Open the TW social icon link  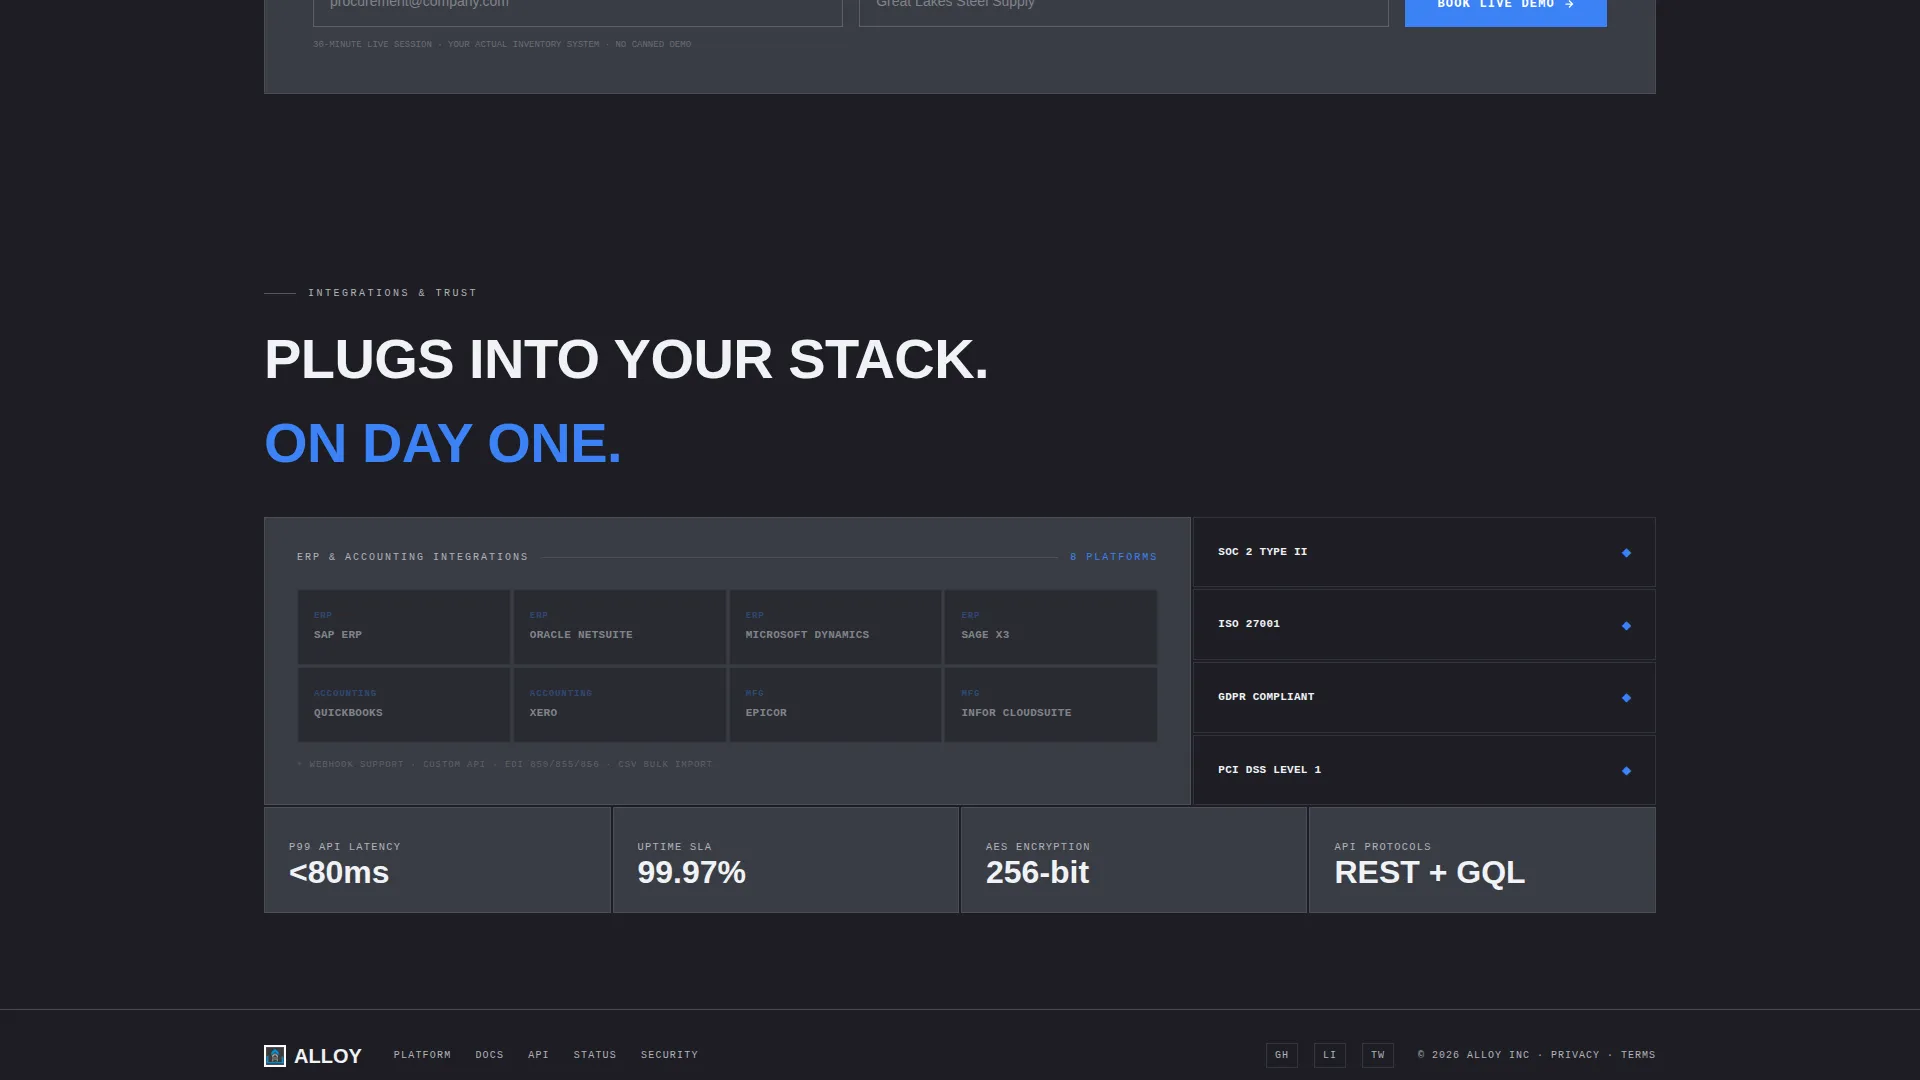tap(1378, 1055)
